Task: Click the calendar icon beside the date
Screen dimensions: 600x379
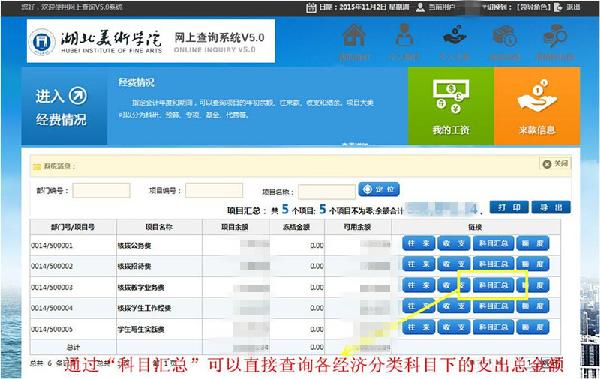Action: coord(311,7)
